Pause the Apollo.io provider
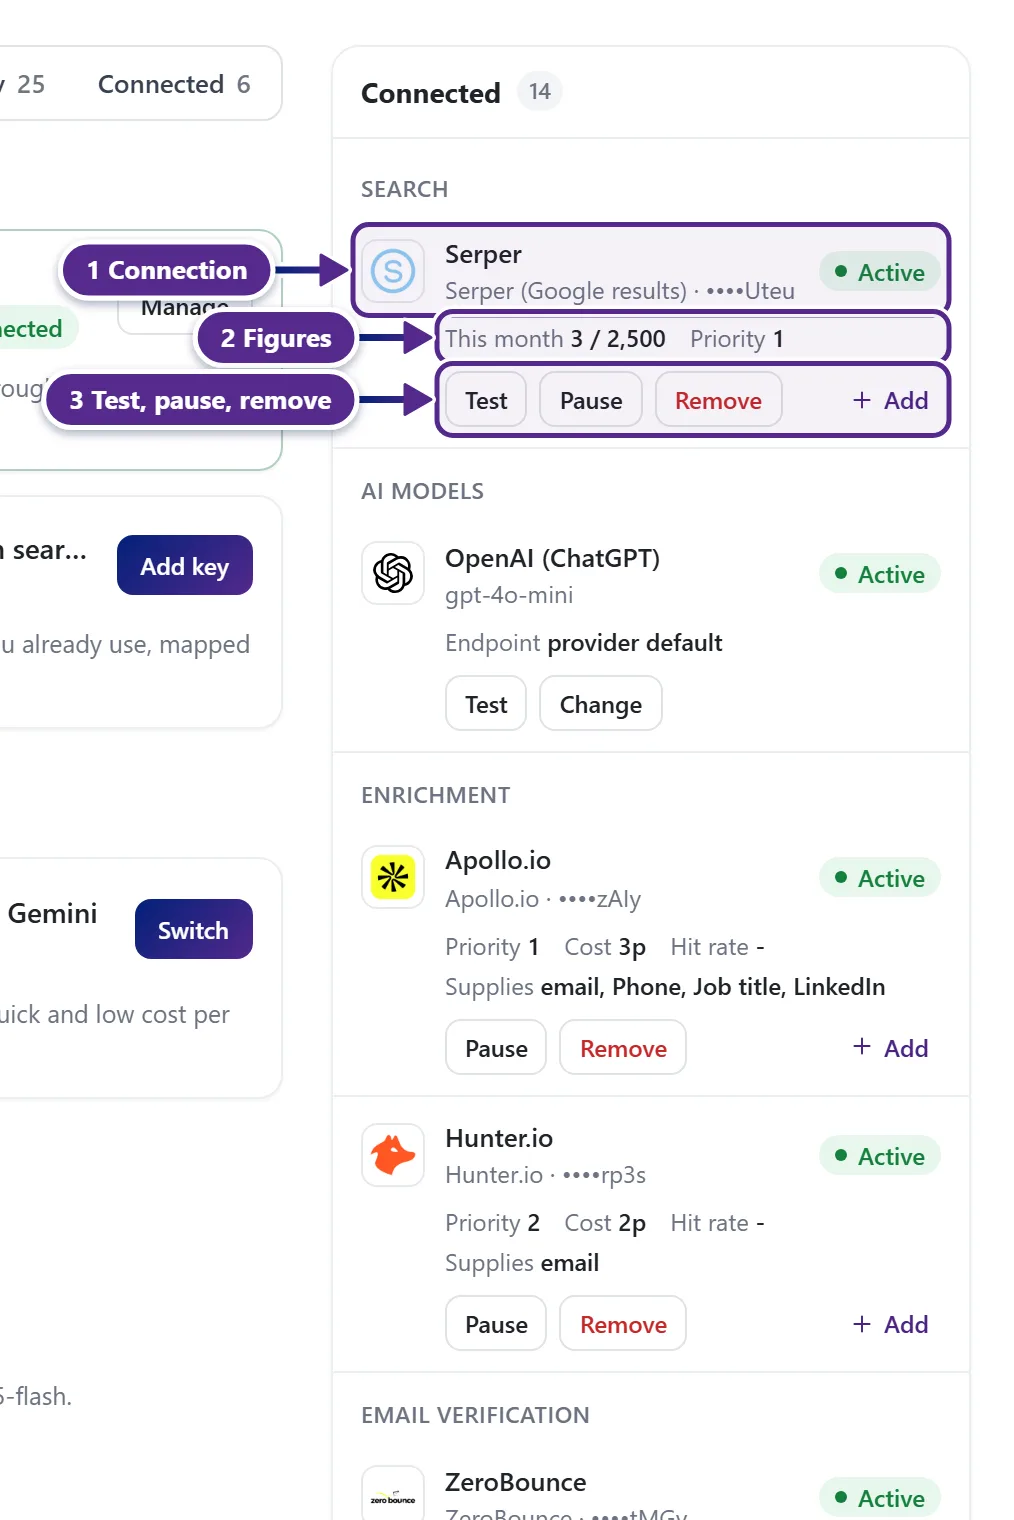Screen dimensions: 1014x1520 pos(496,1048)
